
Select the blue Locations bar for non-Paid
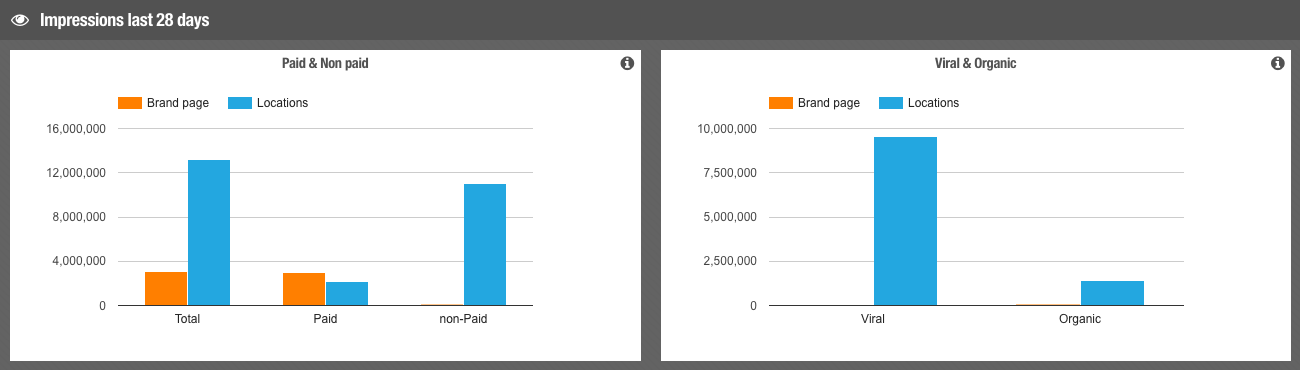coord(485,244)
